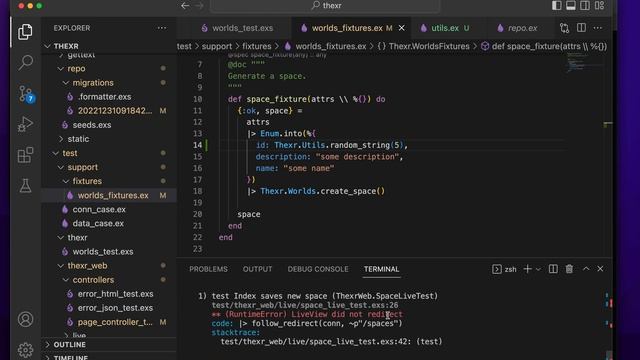Go forward with navigation arrow
This screenshot has width=640, height=360.
199,6
